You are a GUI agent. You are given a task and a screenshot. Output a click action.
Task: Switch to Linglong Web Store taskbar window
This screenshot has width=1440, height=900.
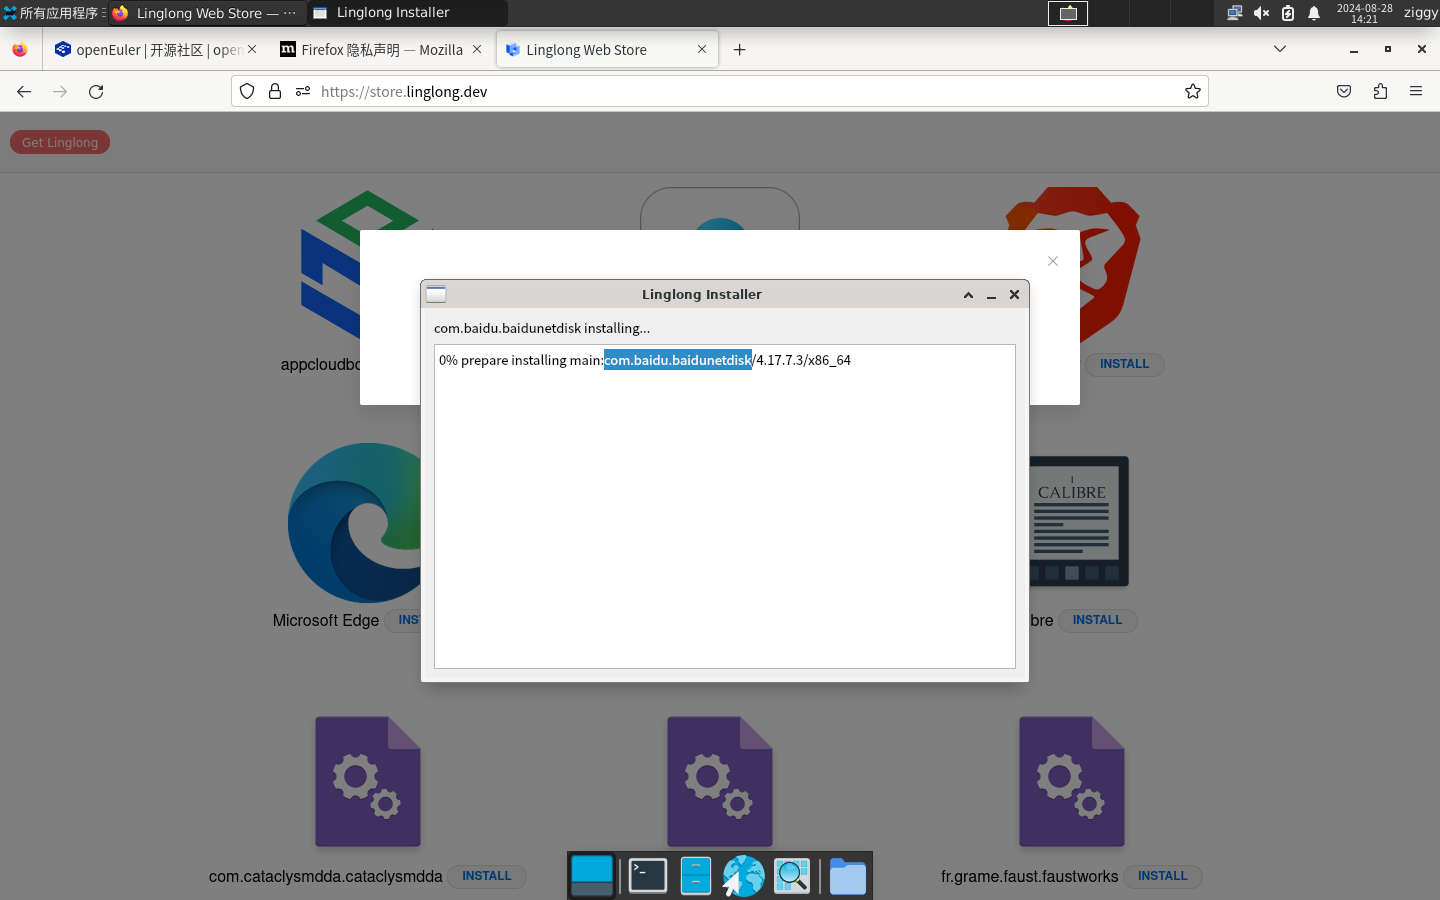[x=207, y=13]
